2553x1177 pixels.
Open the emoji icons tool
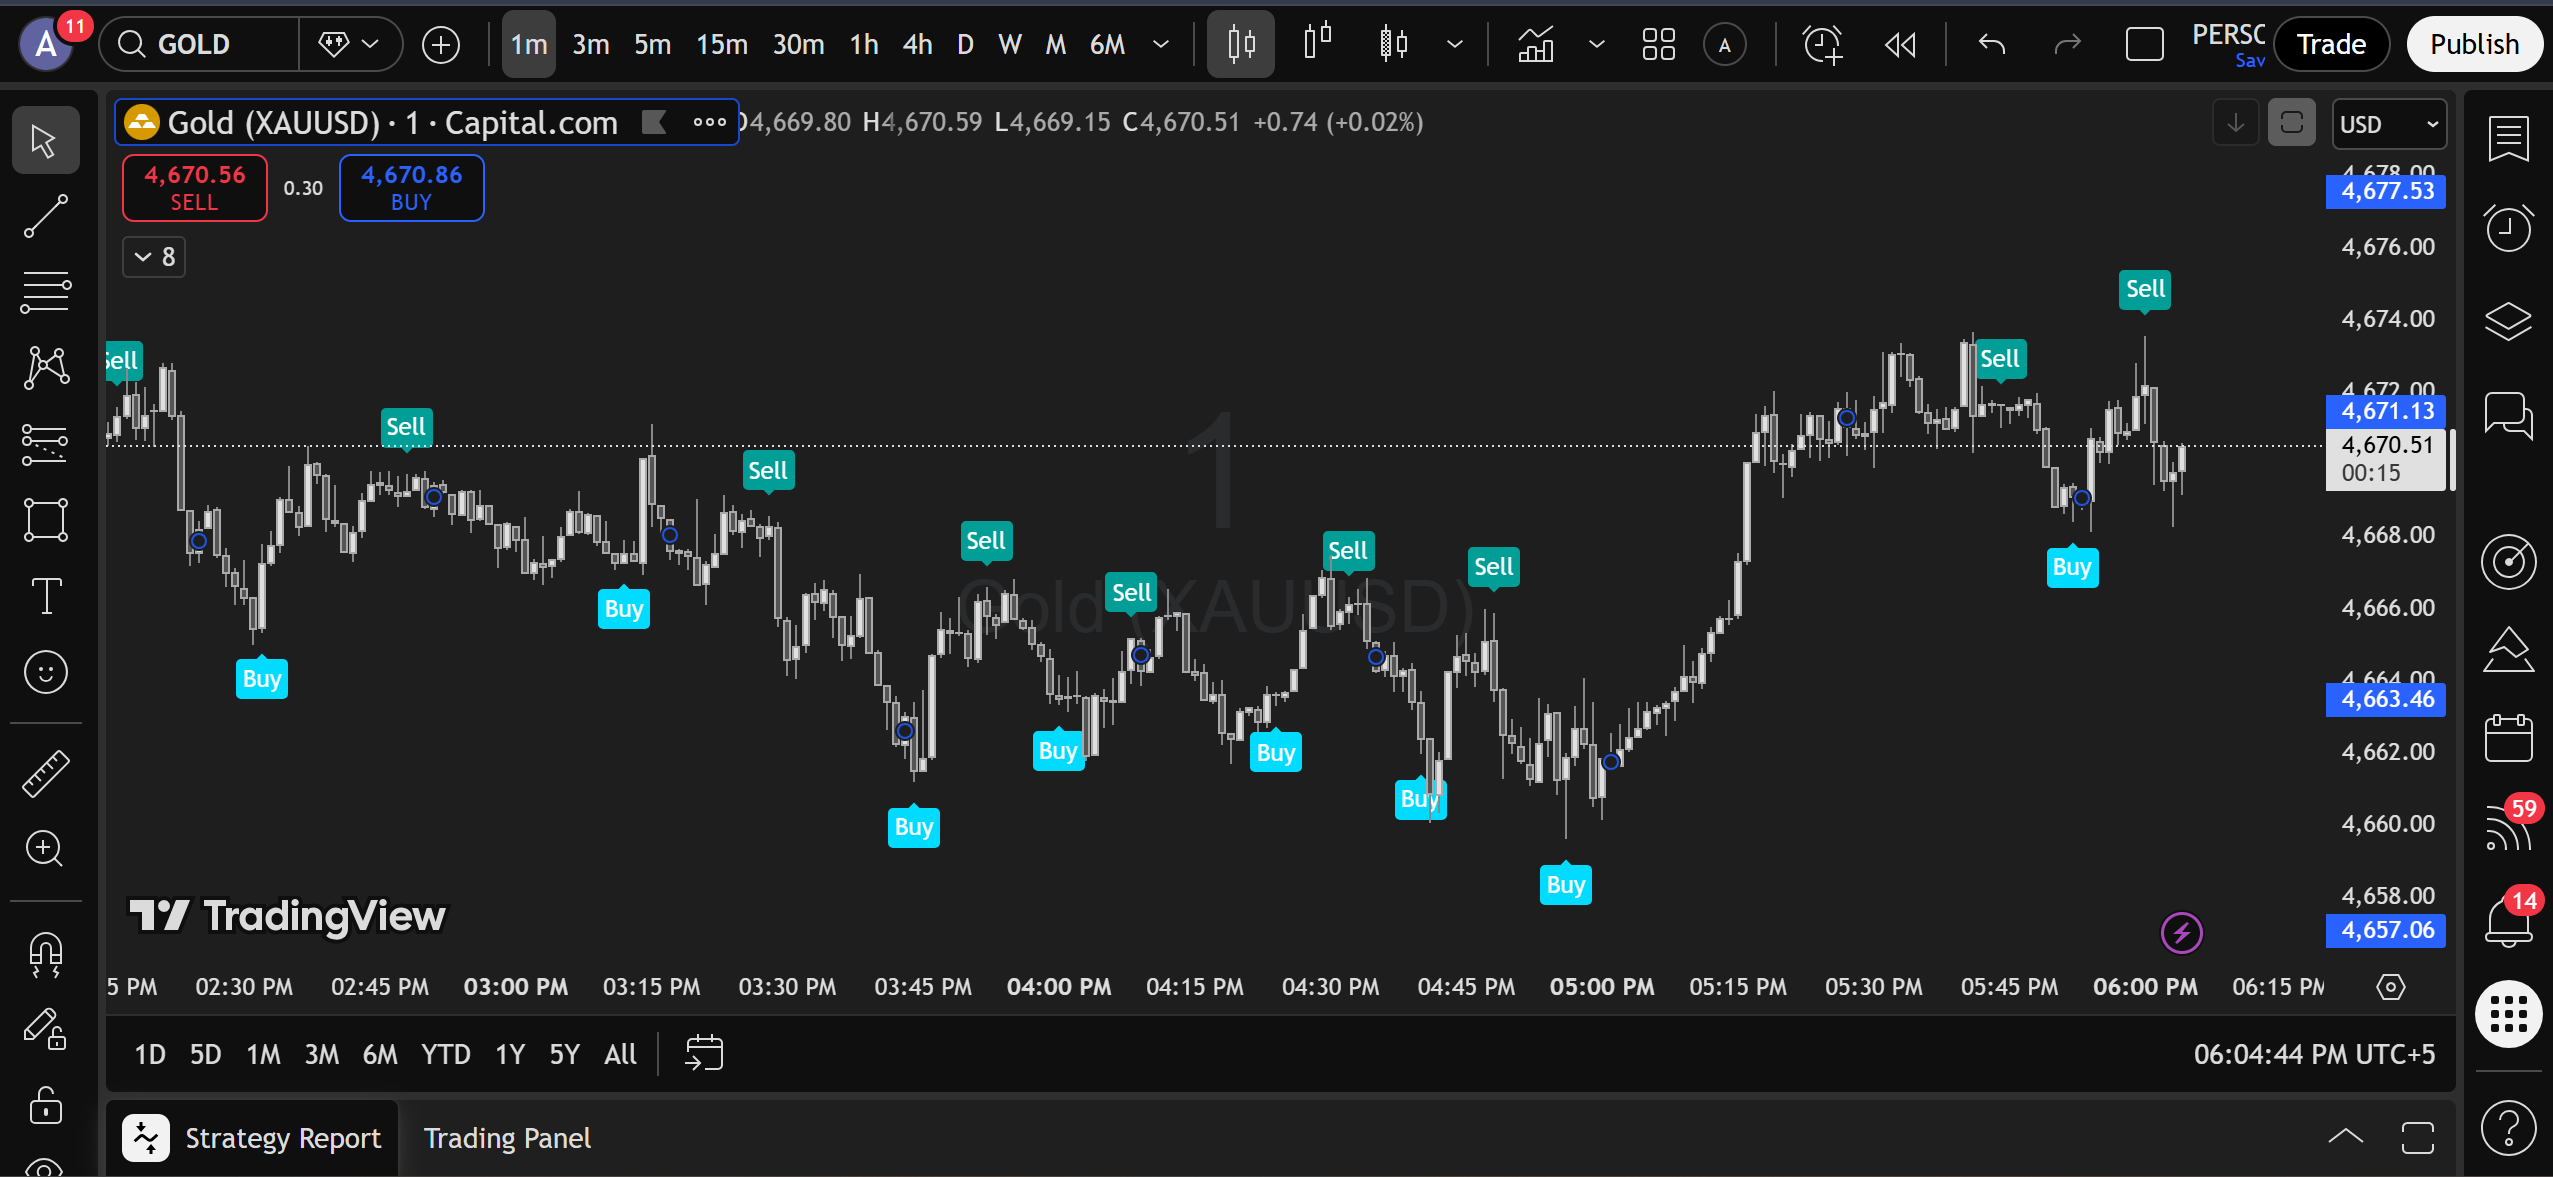[45, 672]
